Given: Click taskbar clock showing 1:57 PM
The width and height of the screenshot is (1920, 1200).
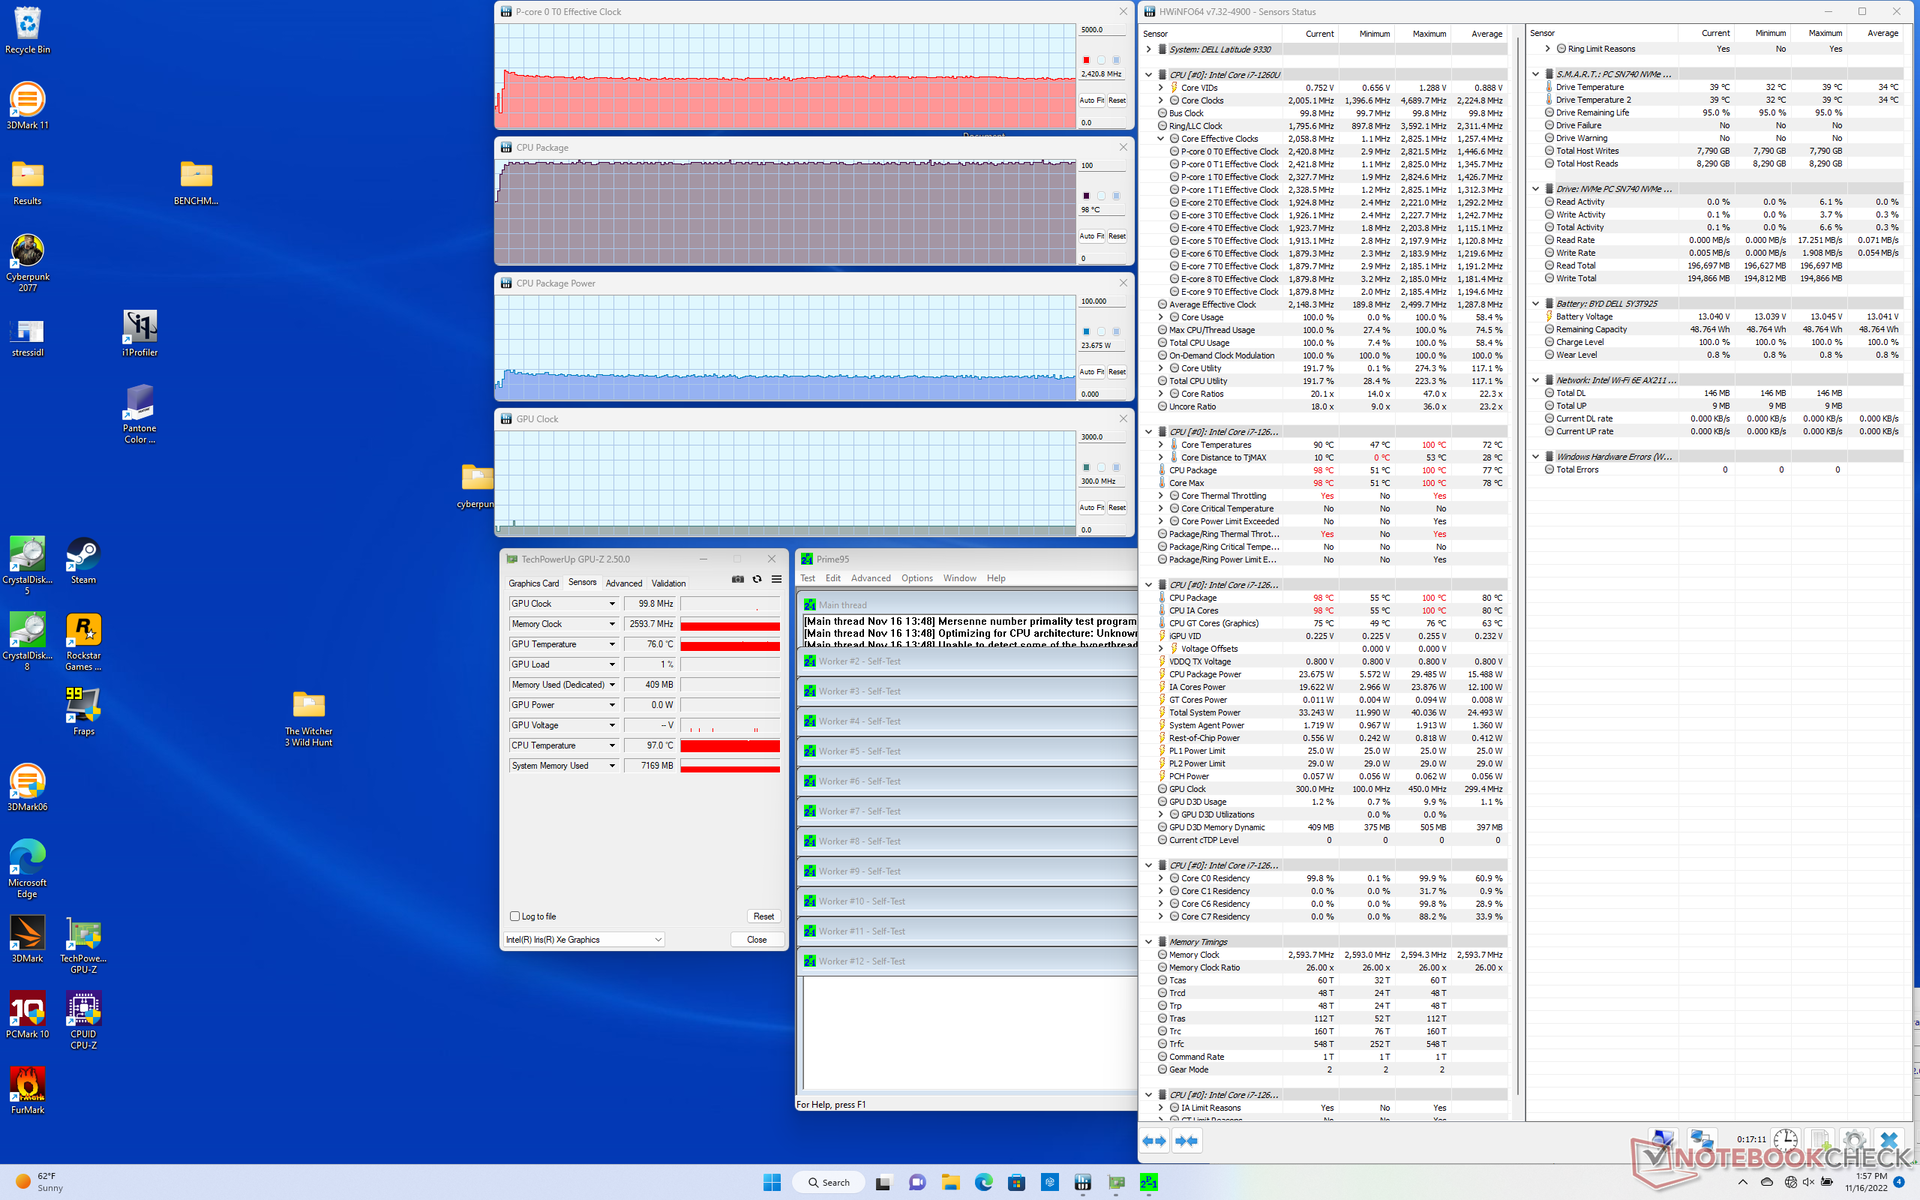Looking at the screenshot, I should (x=1867, y=1182).
